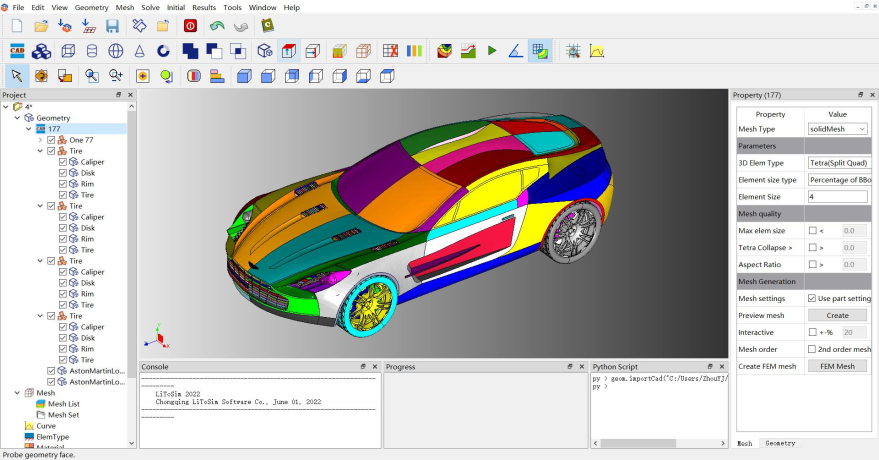The width and height of the screenshot is (879, 460).
Task: Click the gray Redo arrow icon
Action: [240, 26]
